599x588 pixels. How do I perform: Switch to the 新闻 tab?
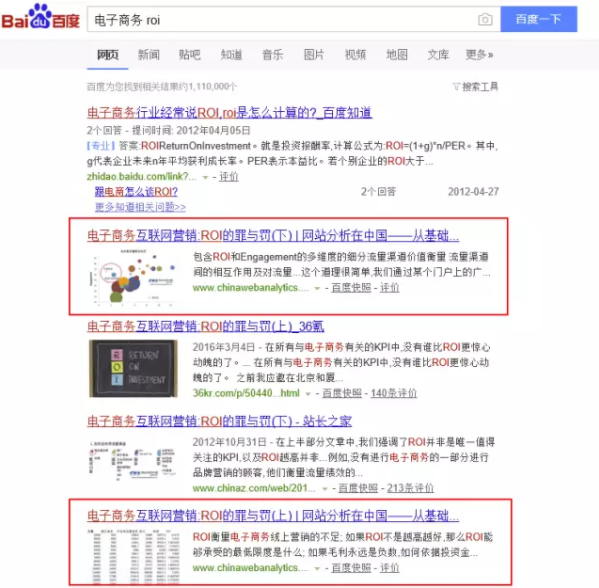pos(149,55)
